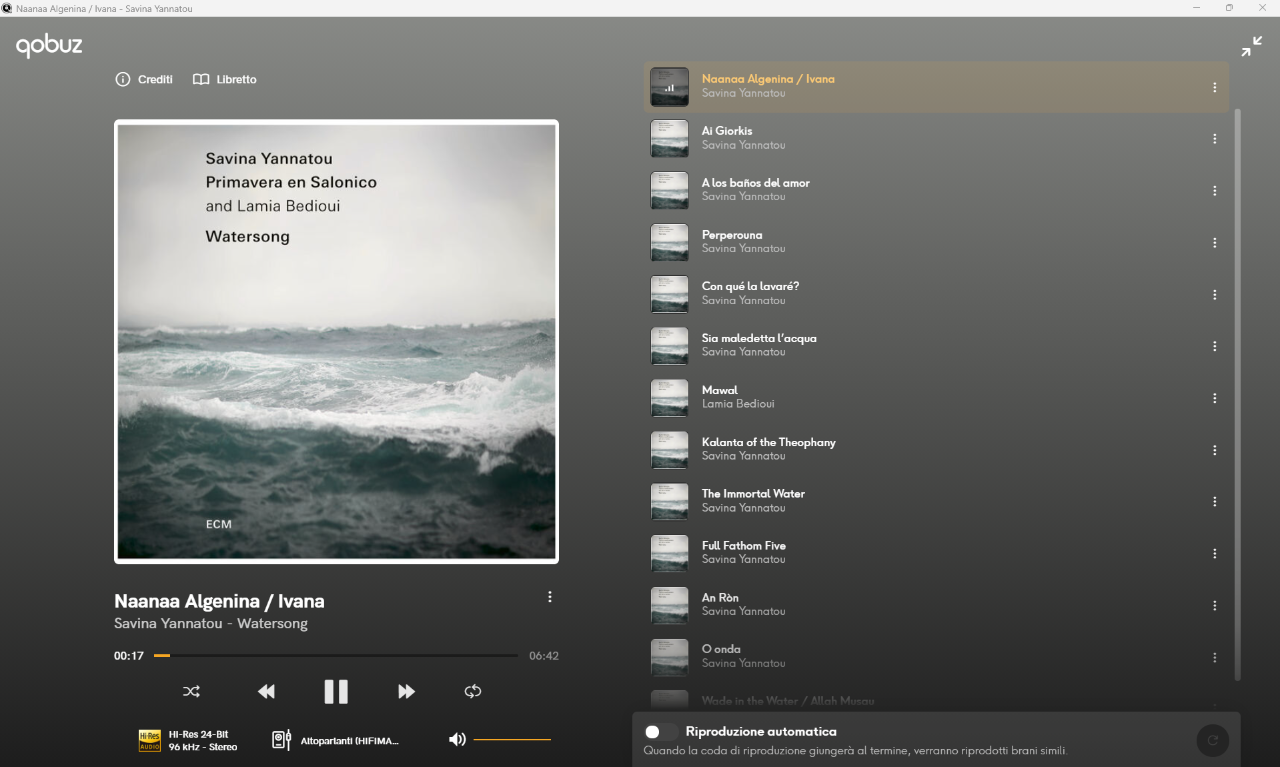Click the Perperouna cover thumbnail
The height and width of the screenshot is (767, 1280).
pos(670,243)
